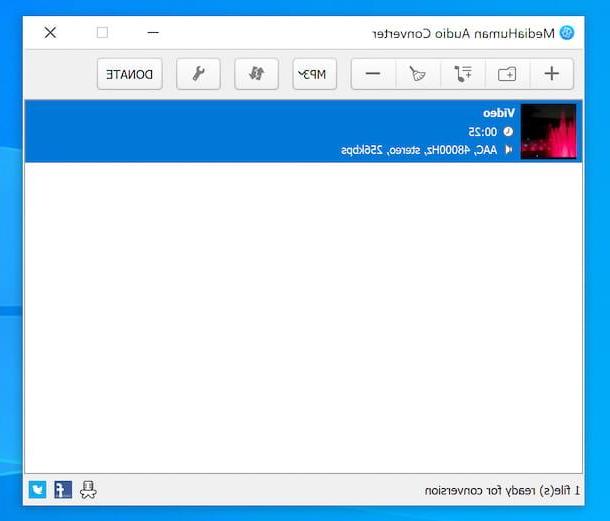
Task: Click the 00:25 duration text
Action: coord(482,132)
